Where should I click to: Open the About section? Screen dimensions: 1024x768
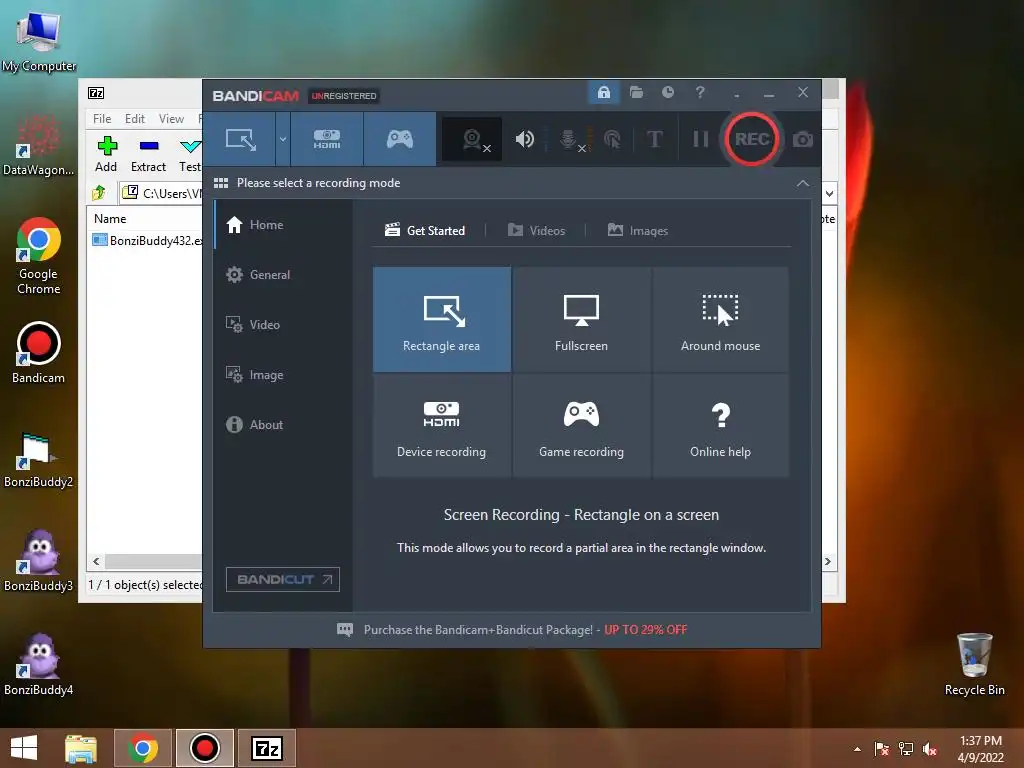coord(283,424)
